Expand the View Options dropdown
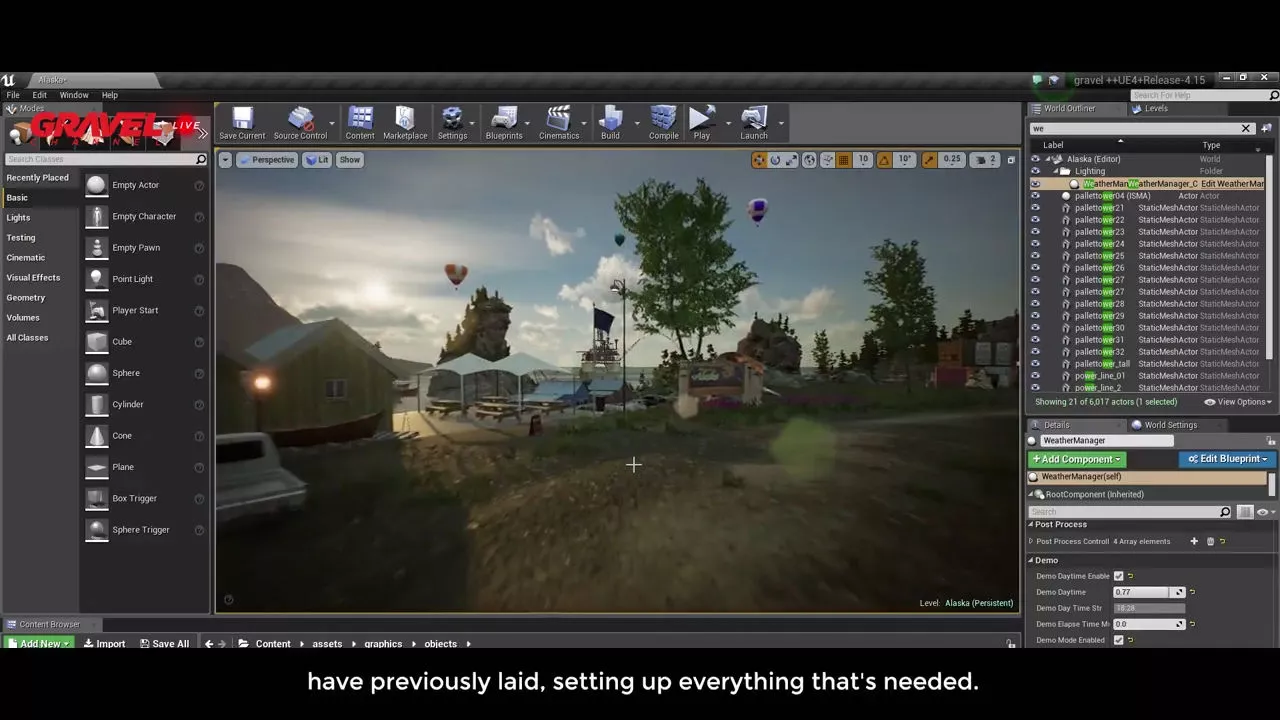Image resolution: width=1280 pixels, height=720 pixels. point(1238,402)
